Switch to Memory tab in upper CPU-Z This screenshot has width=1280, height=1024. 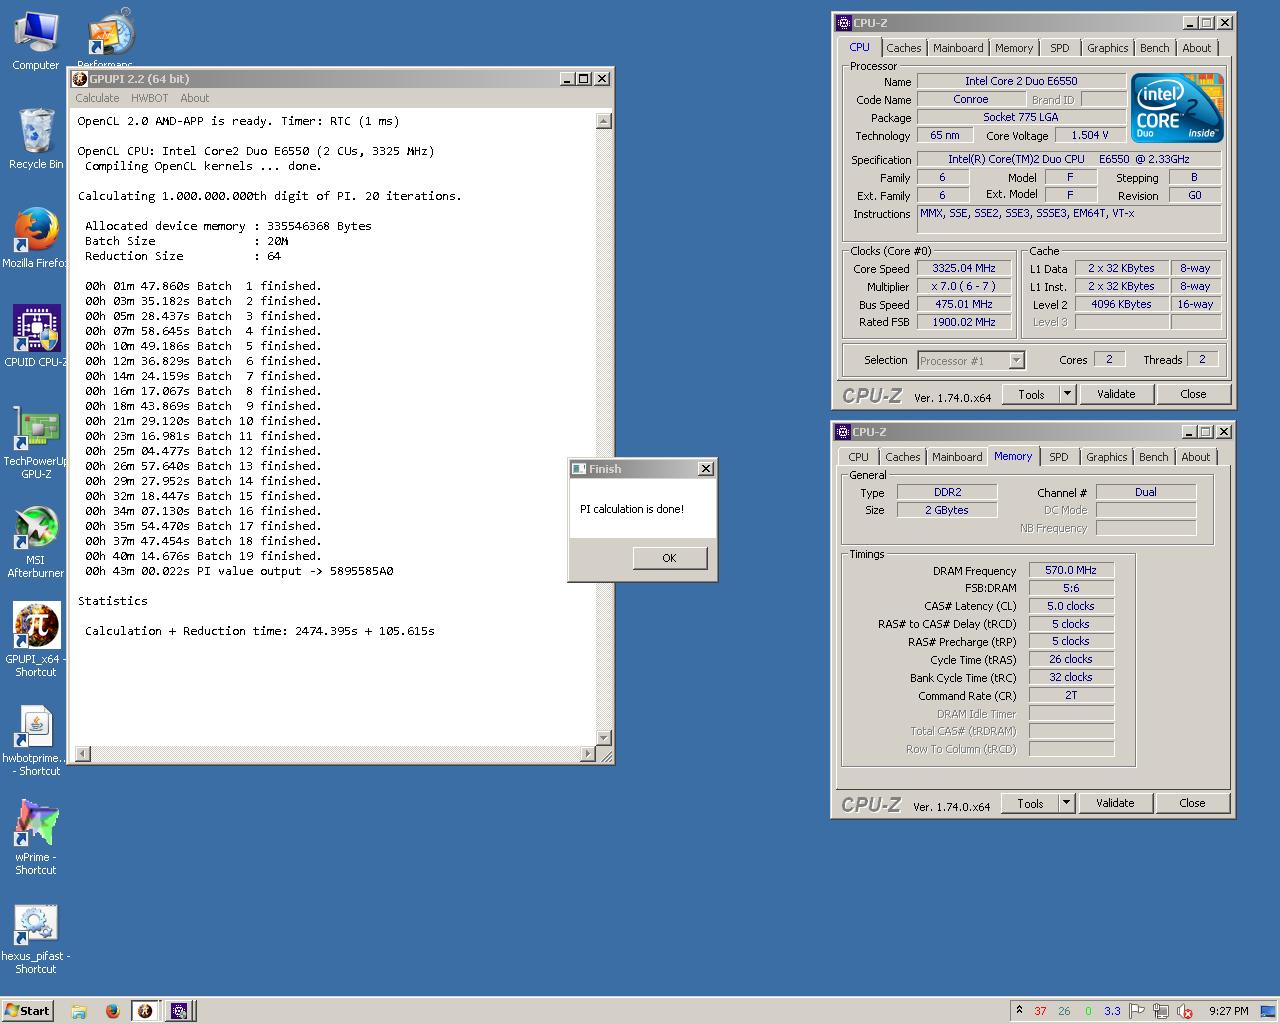[x=1014, y=48]
